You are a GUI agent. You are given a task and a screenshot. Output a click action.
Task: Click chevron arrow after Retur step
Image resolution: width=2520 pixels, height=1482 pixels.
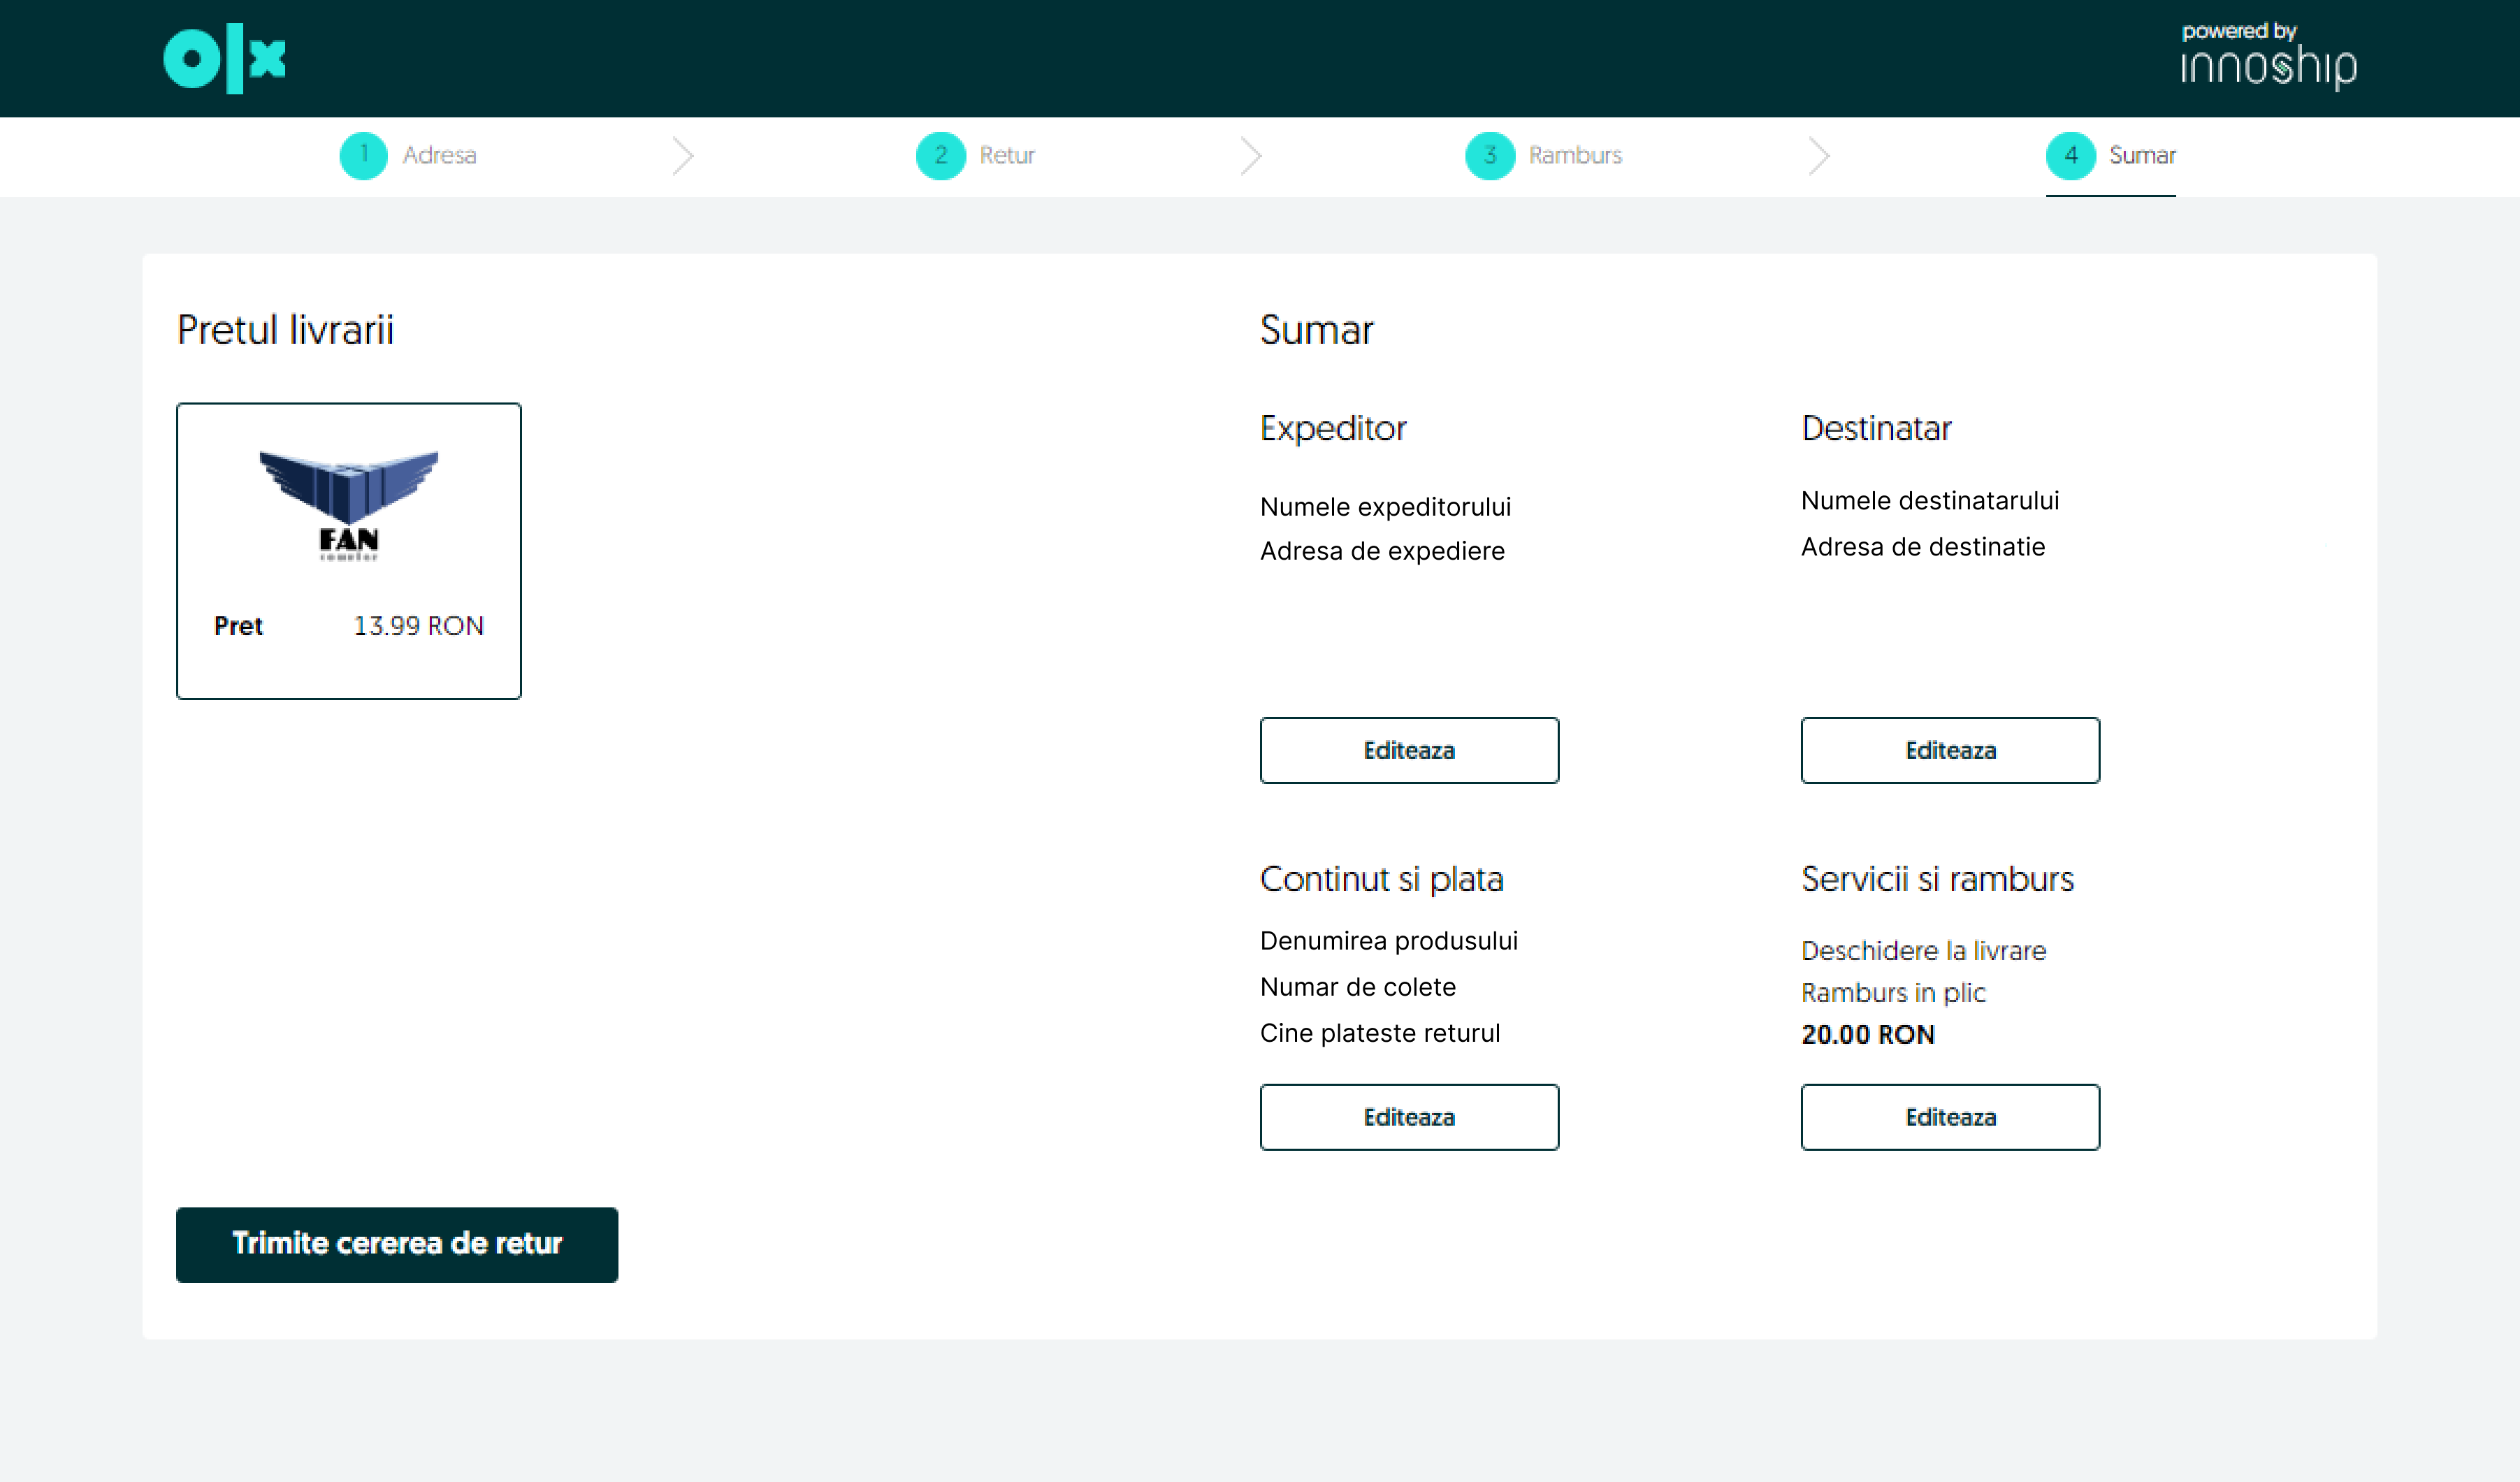point(1251,156)
